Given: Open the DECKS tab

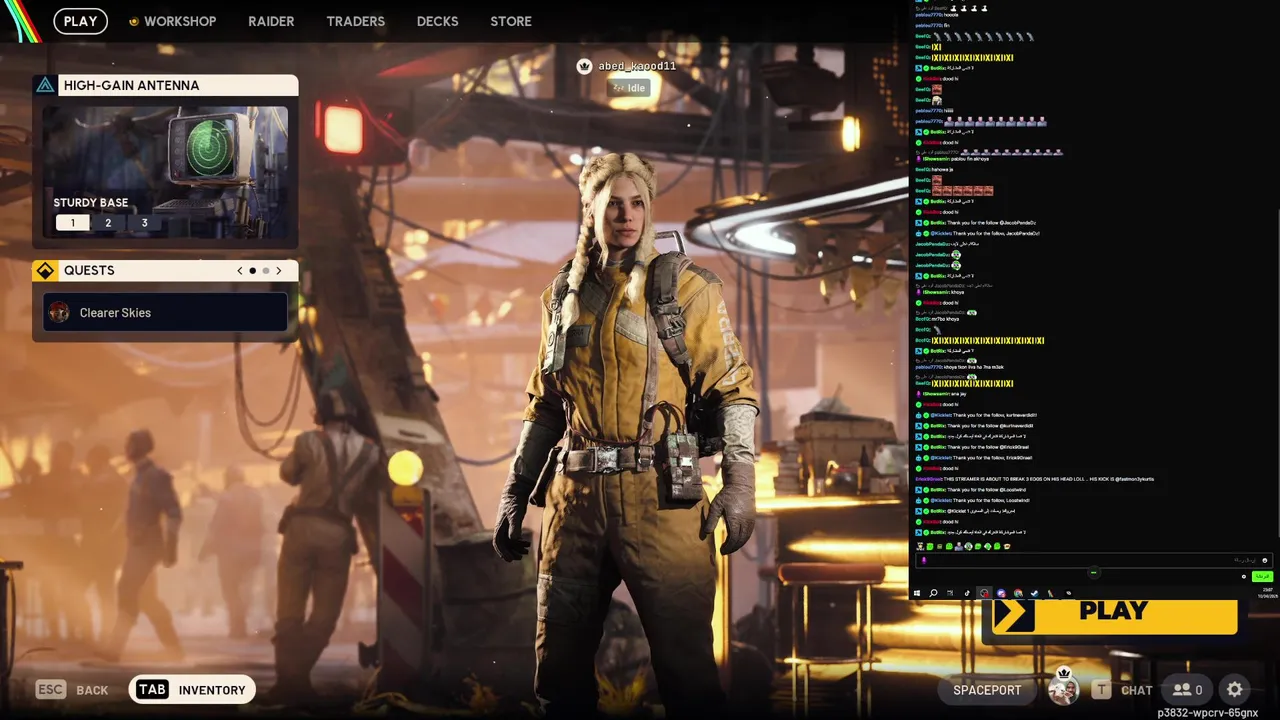Looking at the screenshot, I should (x=437, y=21).
